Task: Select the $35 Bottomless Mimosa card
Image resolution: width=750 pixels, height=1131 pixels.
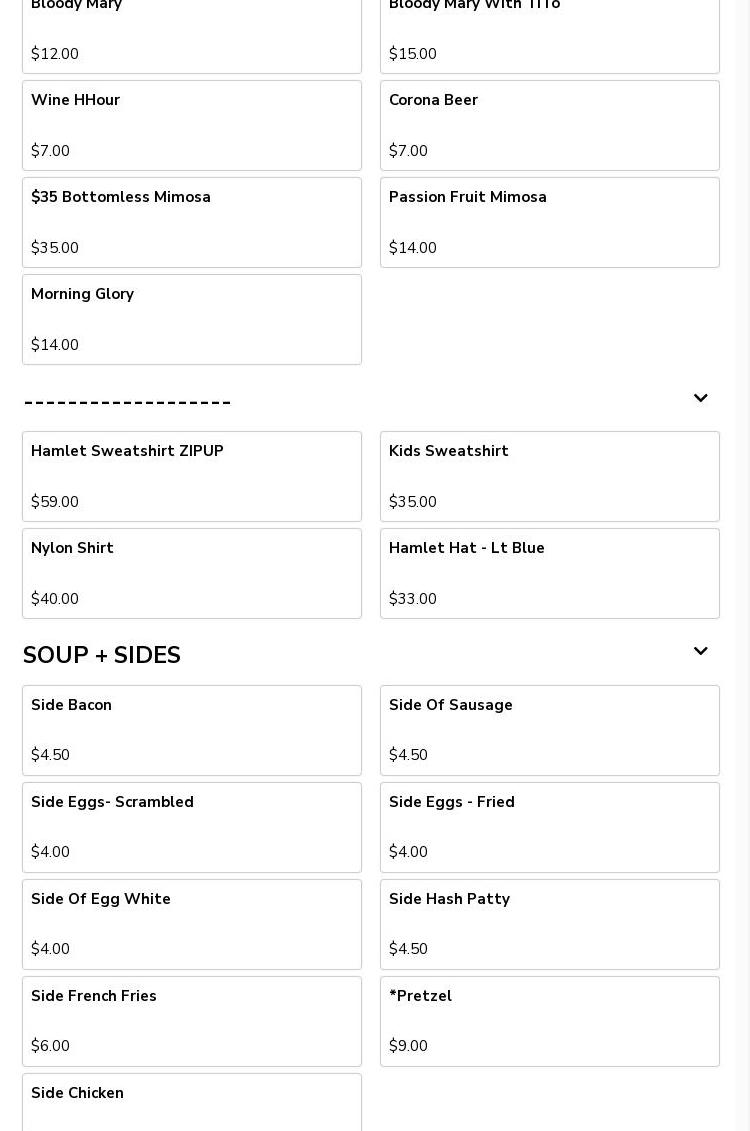Action: coord(192,222)
